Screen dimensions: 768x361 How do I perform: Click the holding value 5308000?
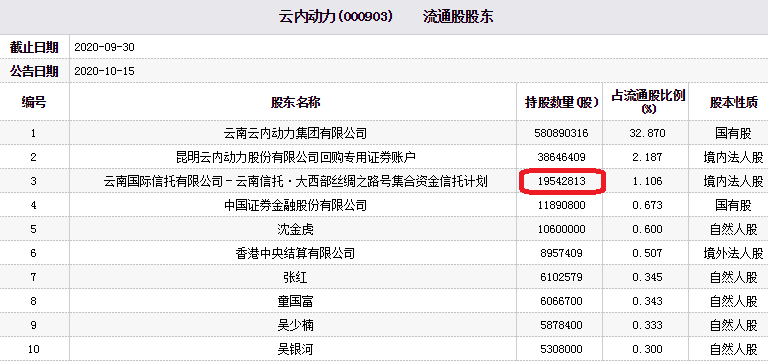coord(562,350)
